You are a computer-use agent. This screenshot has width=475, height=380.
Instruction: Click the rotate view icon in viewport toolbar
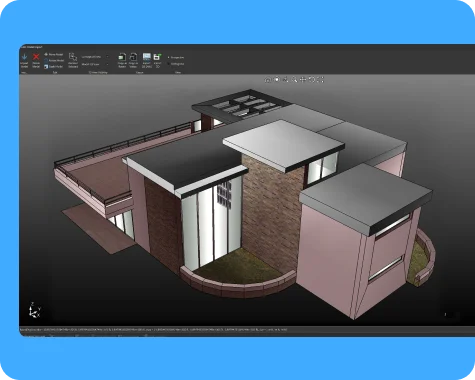pyautogui.click(x=312, y=79)
